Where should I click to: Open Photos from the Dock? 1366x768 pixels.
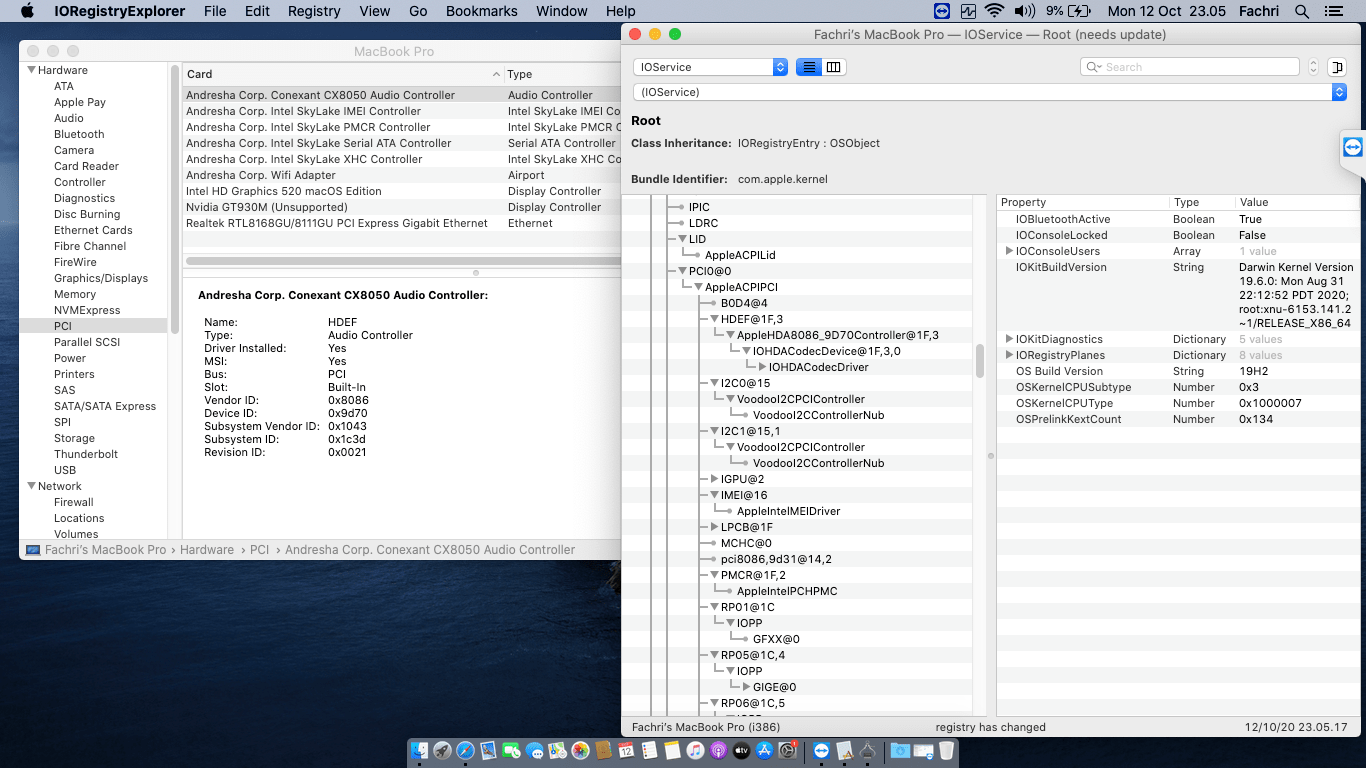point(580,750)
